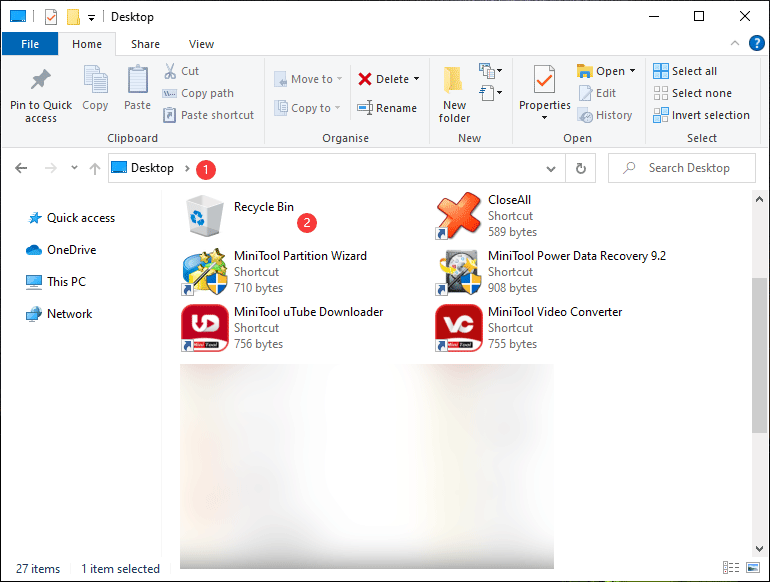Open address bar history dropdown

point(551,169)
